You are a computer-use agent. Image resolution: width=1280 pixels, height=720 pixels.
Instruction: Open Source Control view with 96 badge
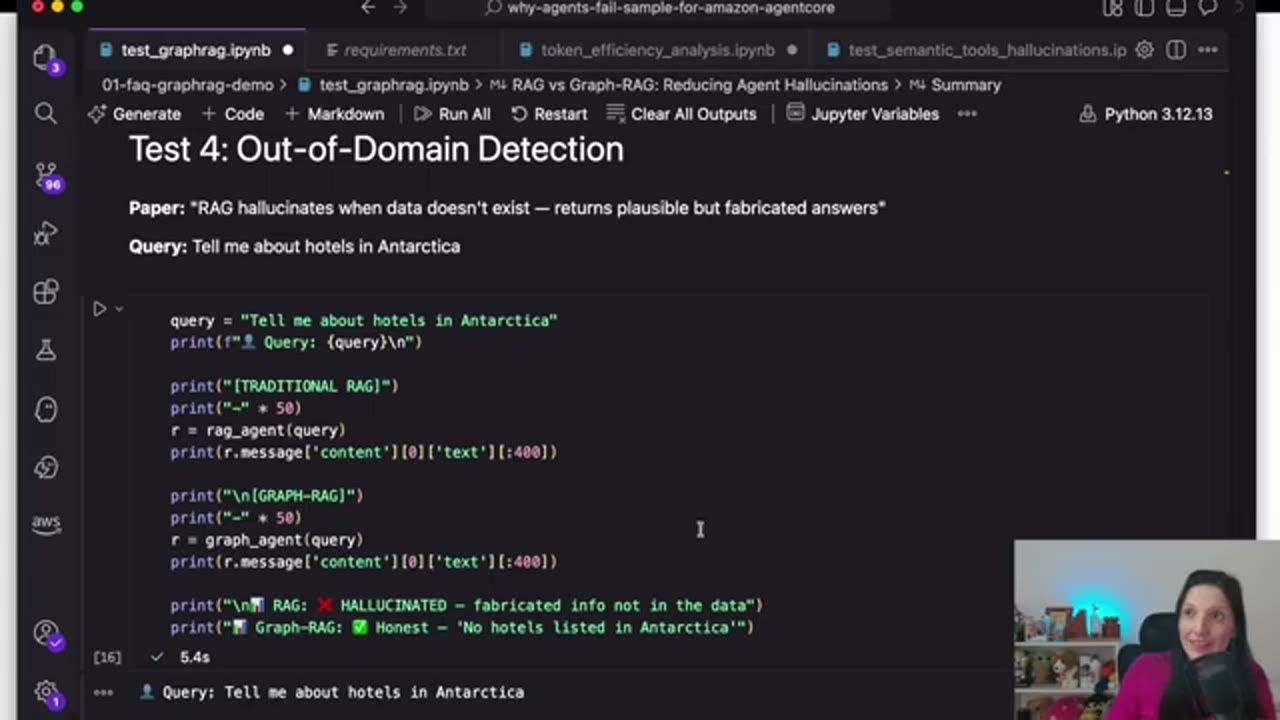45,176
